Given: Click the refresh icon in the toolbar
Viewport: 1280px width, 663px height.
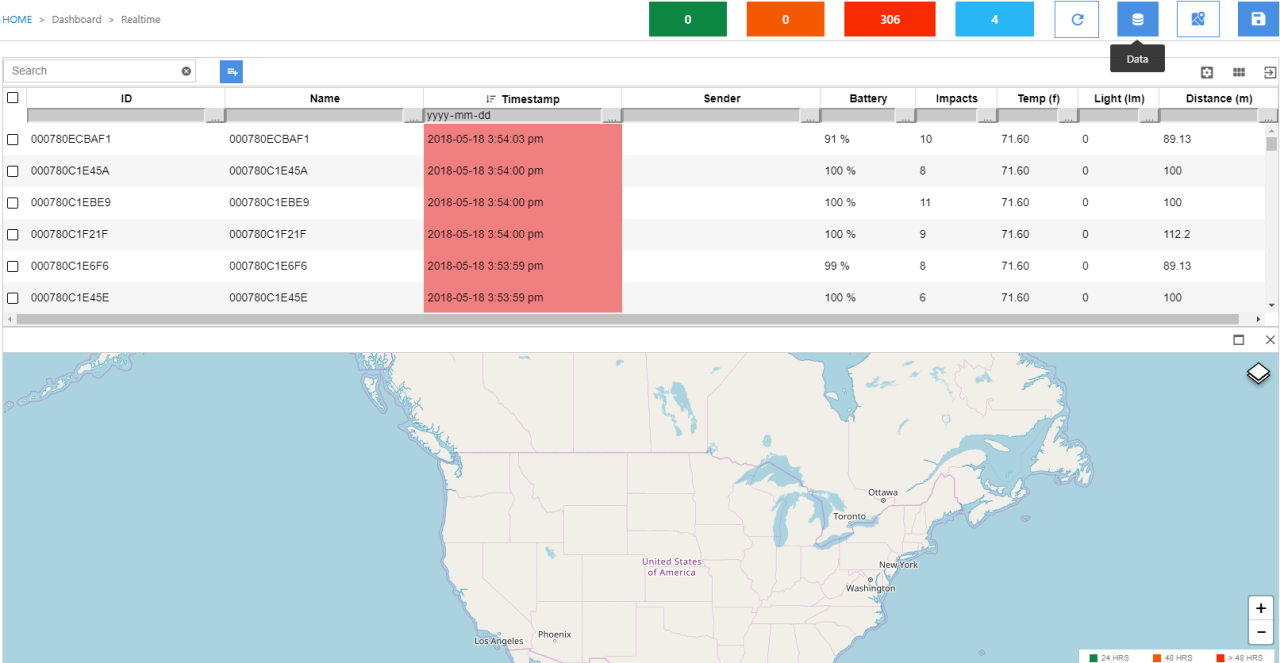Looking at the screenshot, I should point(1076,19).
